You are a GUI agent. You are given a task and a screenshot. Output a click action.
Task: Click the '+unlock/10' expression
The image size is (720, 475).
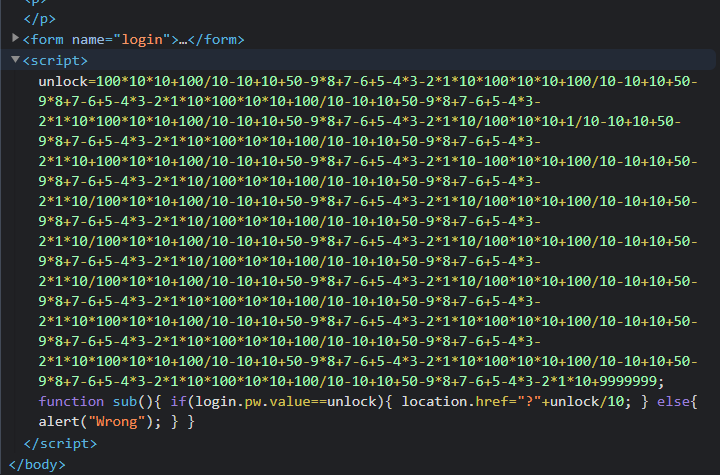(x=583, y=401)
